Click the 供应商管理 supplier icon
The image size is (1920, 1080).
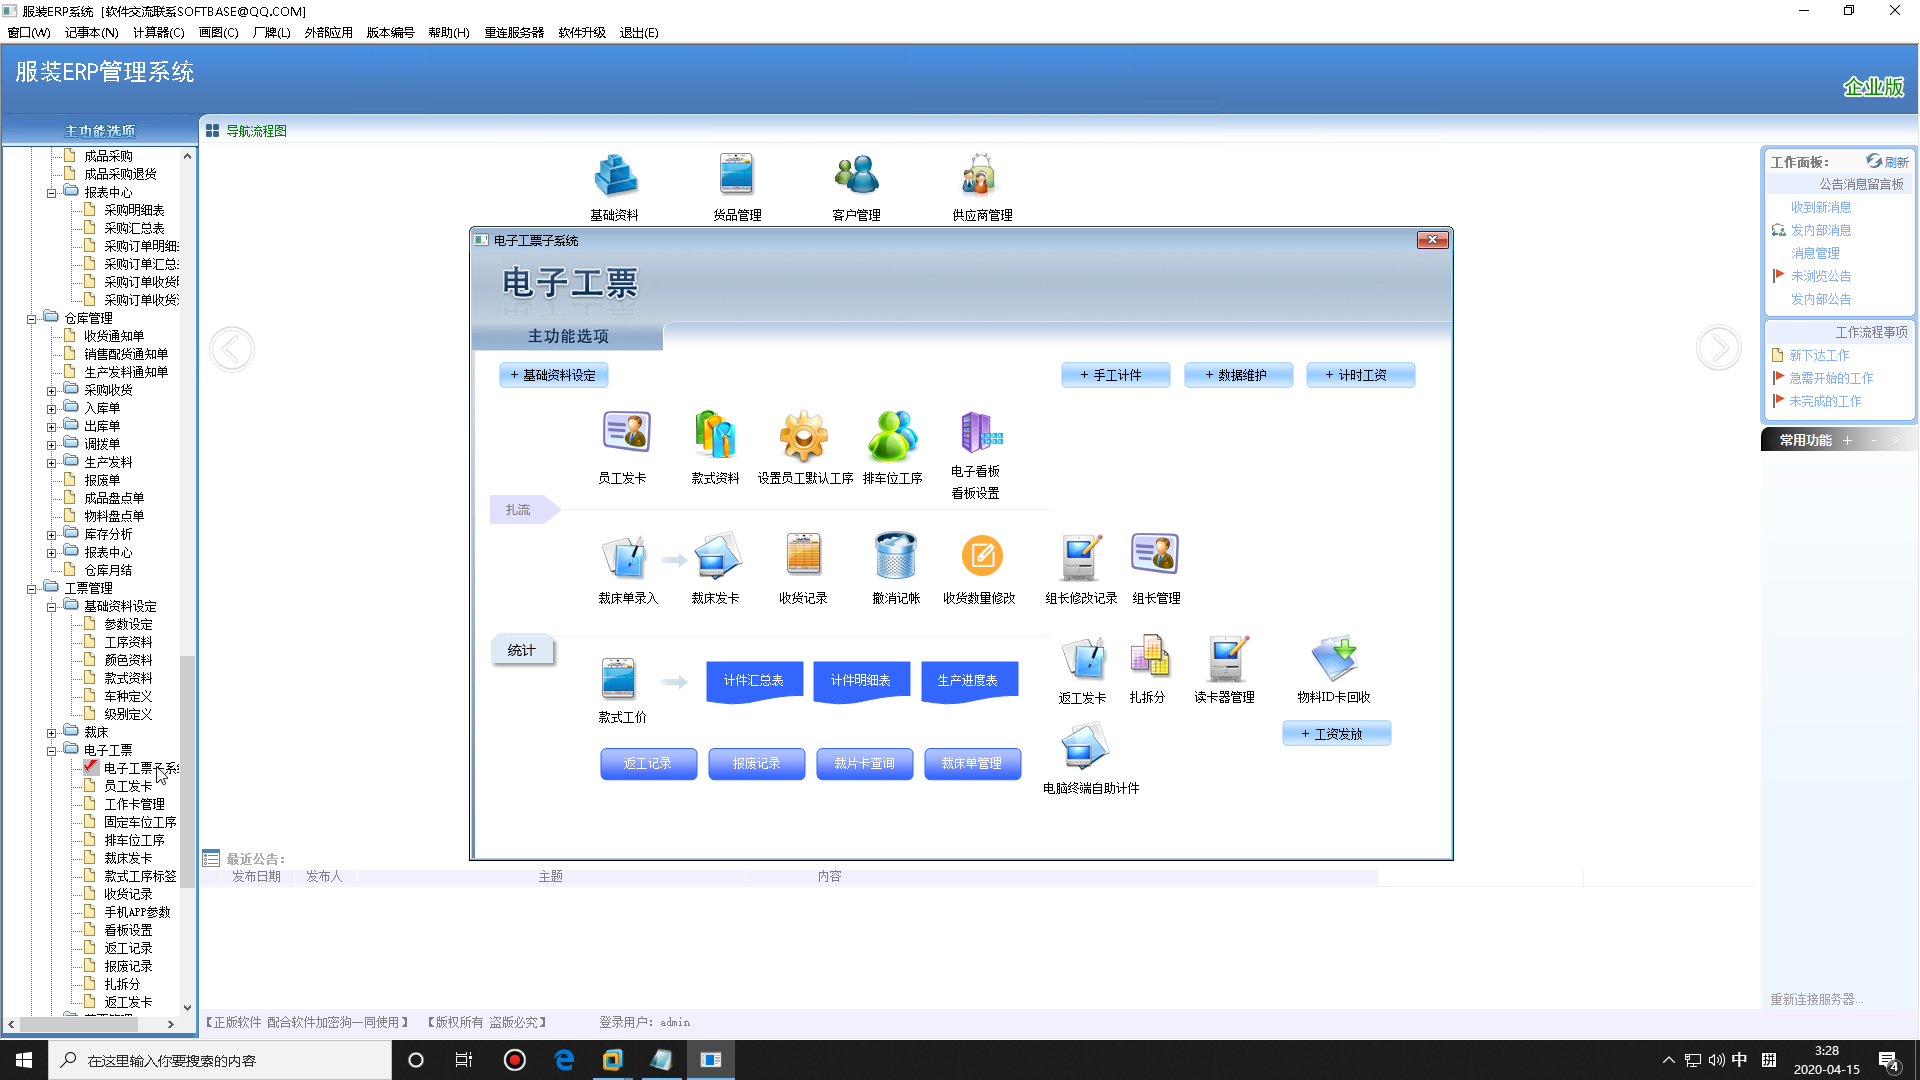click(980, 175)
